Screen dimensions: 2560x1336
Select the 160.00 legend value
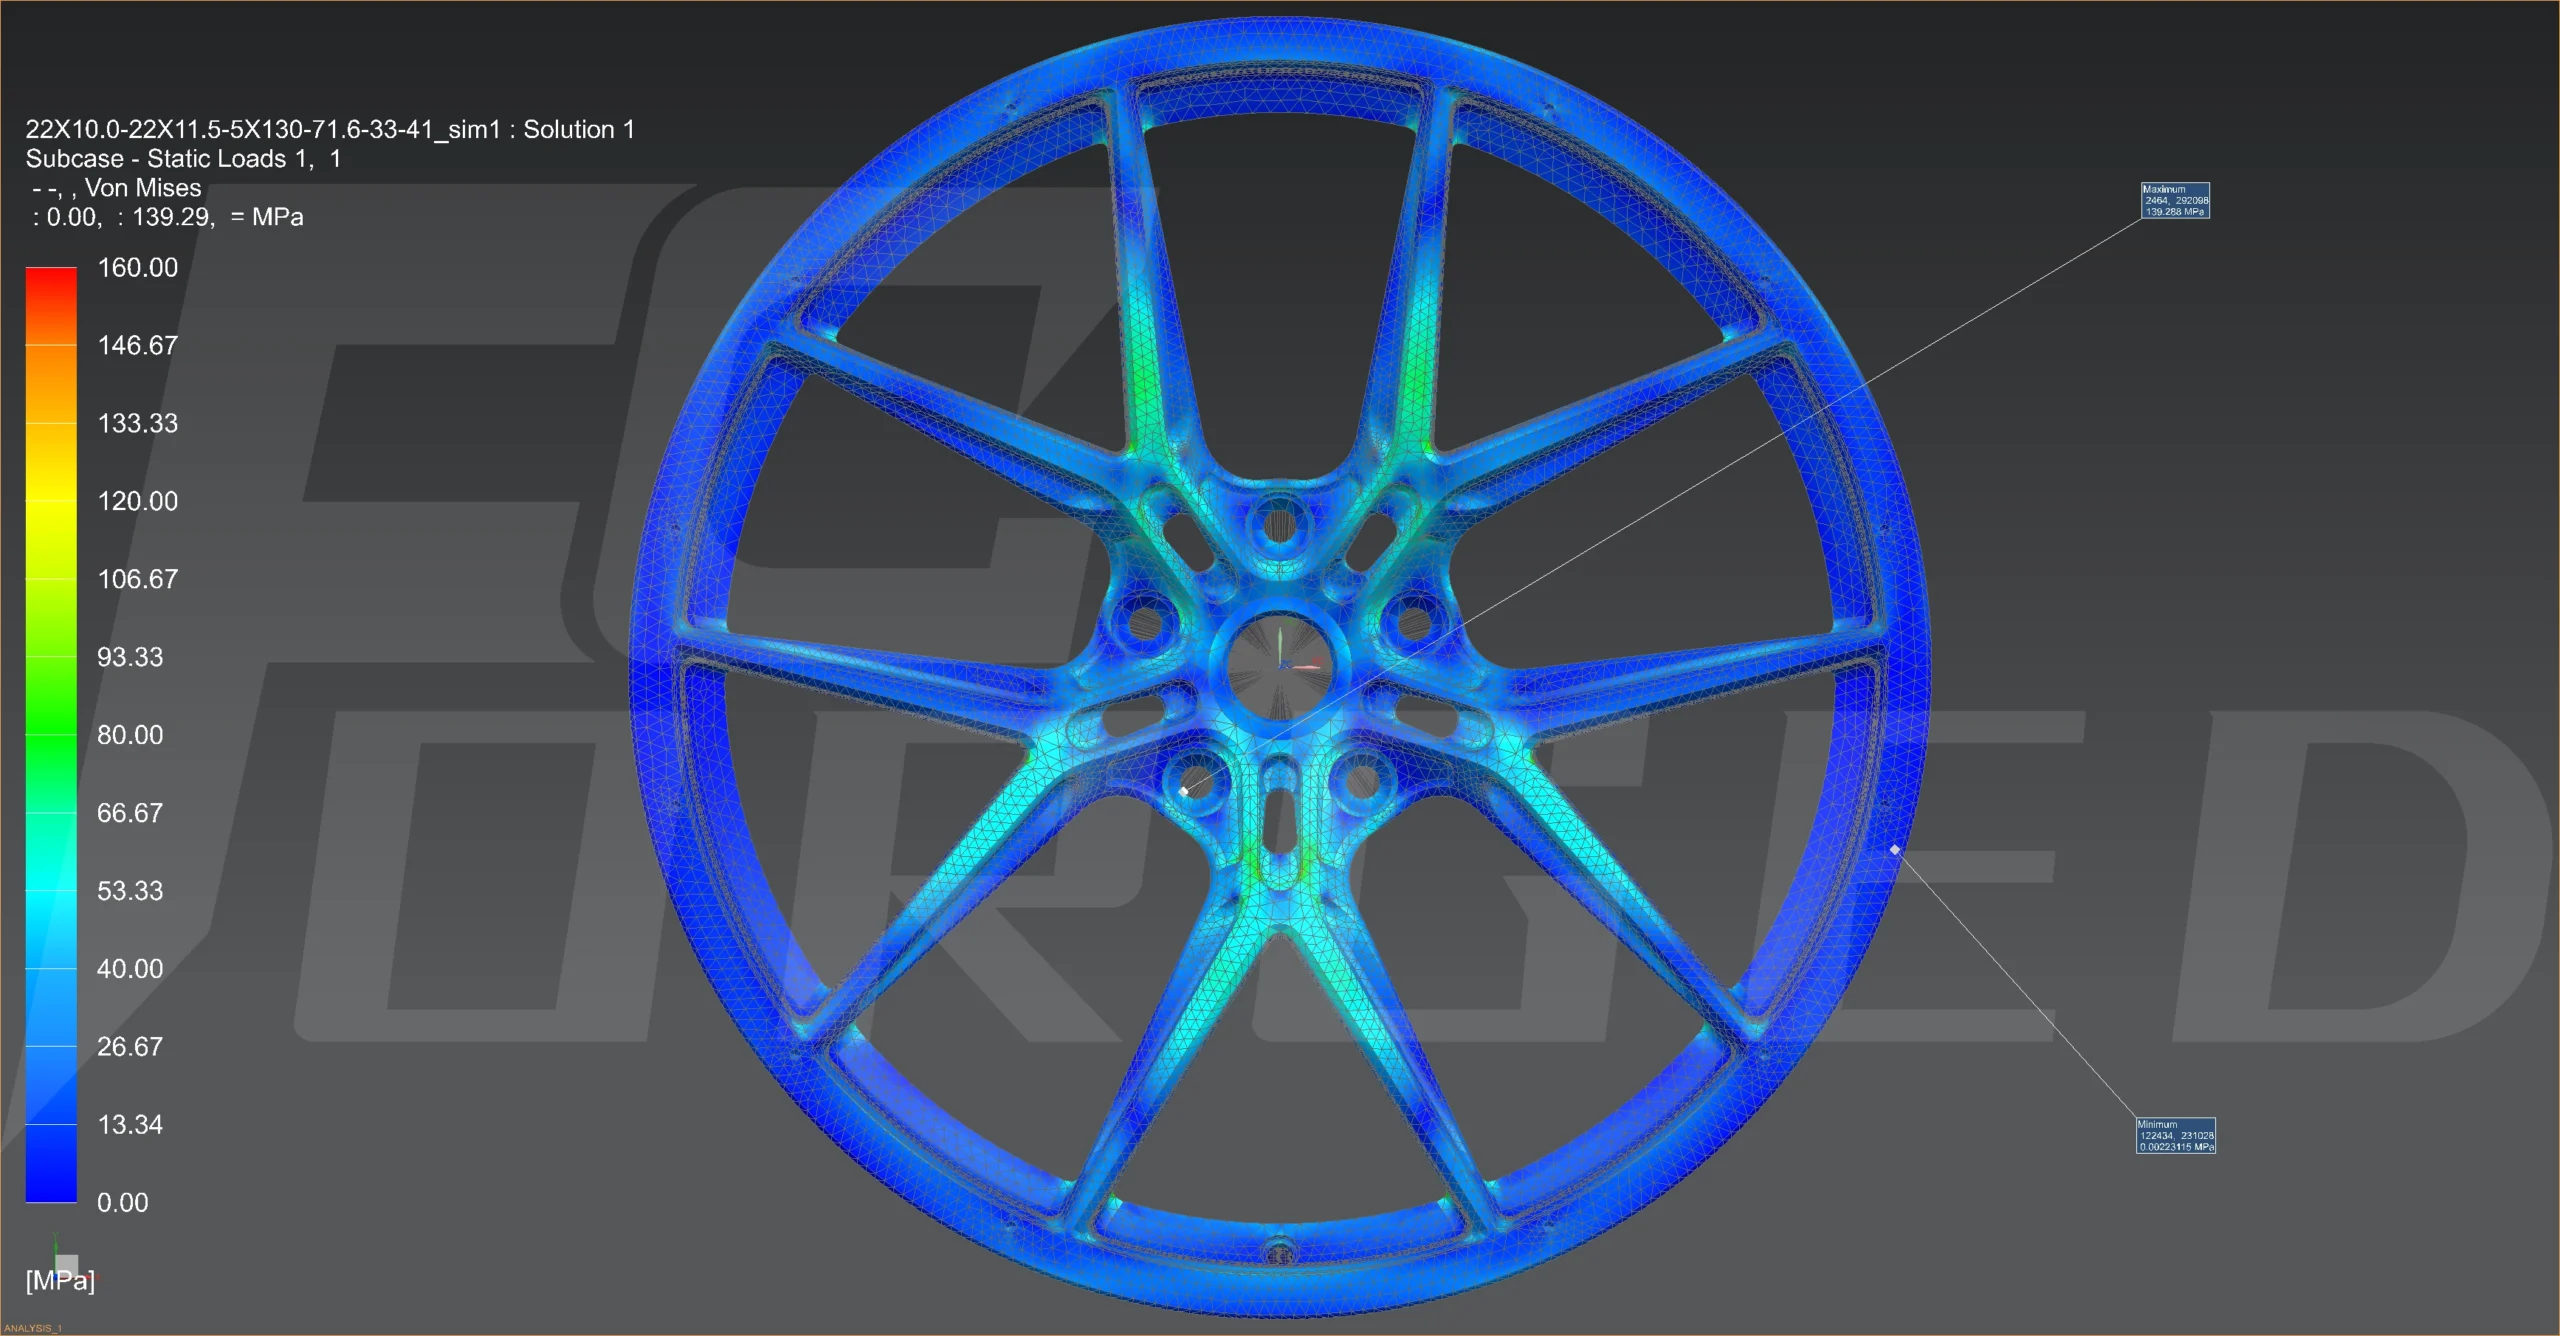(138, 268)
